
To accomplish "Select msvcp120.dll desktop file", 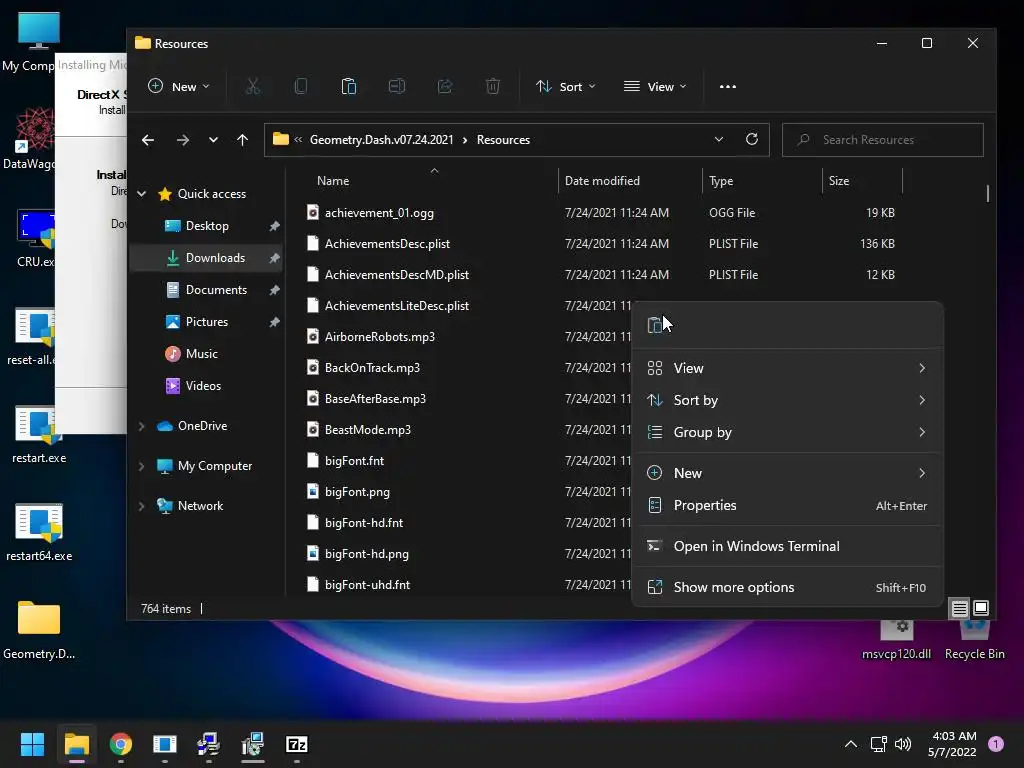I will [x=896, y=640].
